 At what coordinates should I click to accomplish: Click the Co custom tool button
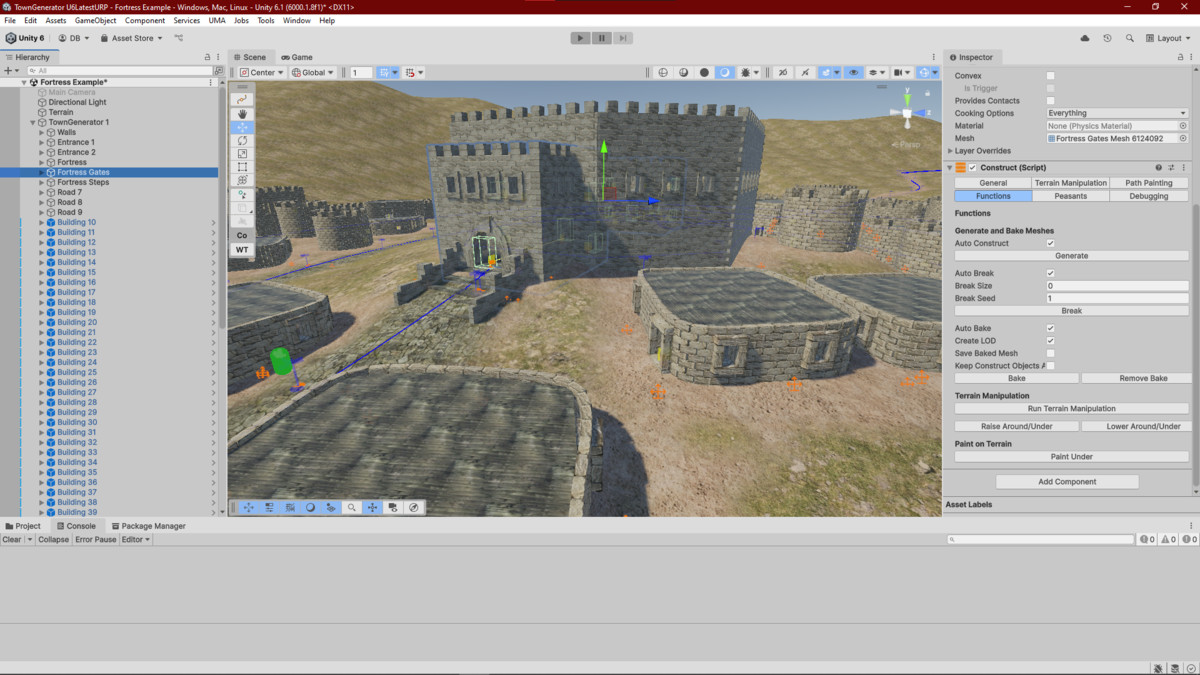[242, 235]
